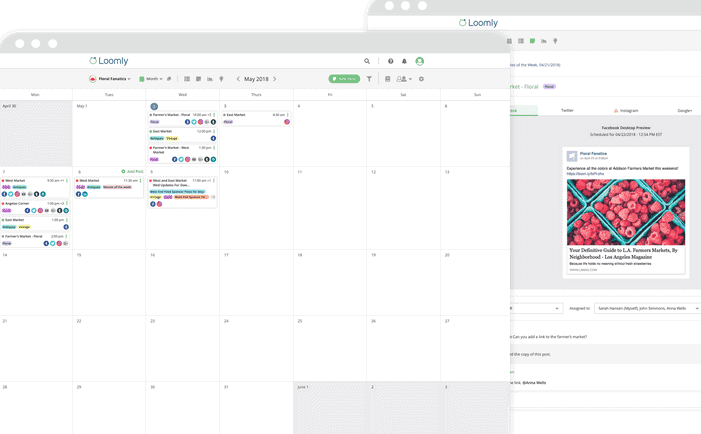Open the partly hidden dropdown left of Assigned to
The width and height of the screenshot is (701, 434).
pos(536,308)
